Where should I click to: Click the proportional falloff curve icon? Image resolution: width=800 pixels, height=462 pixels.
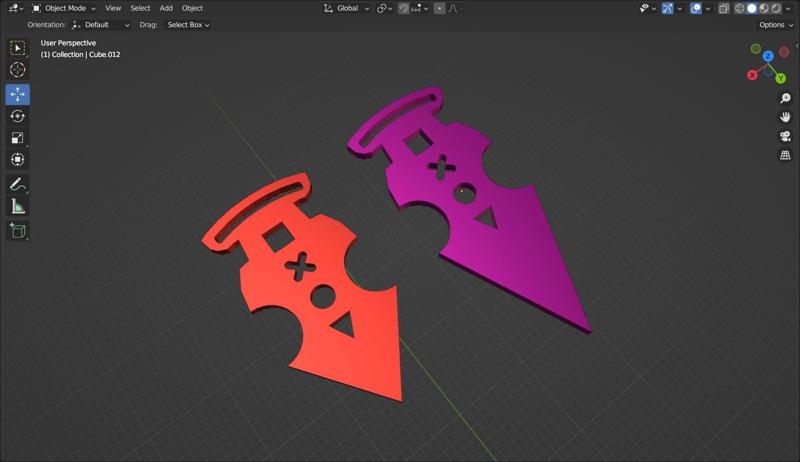453,8
